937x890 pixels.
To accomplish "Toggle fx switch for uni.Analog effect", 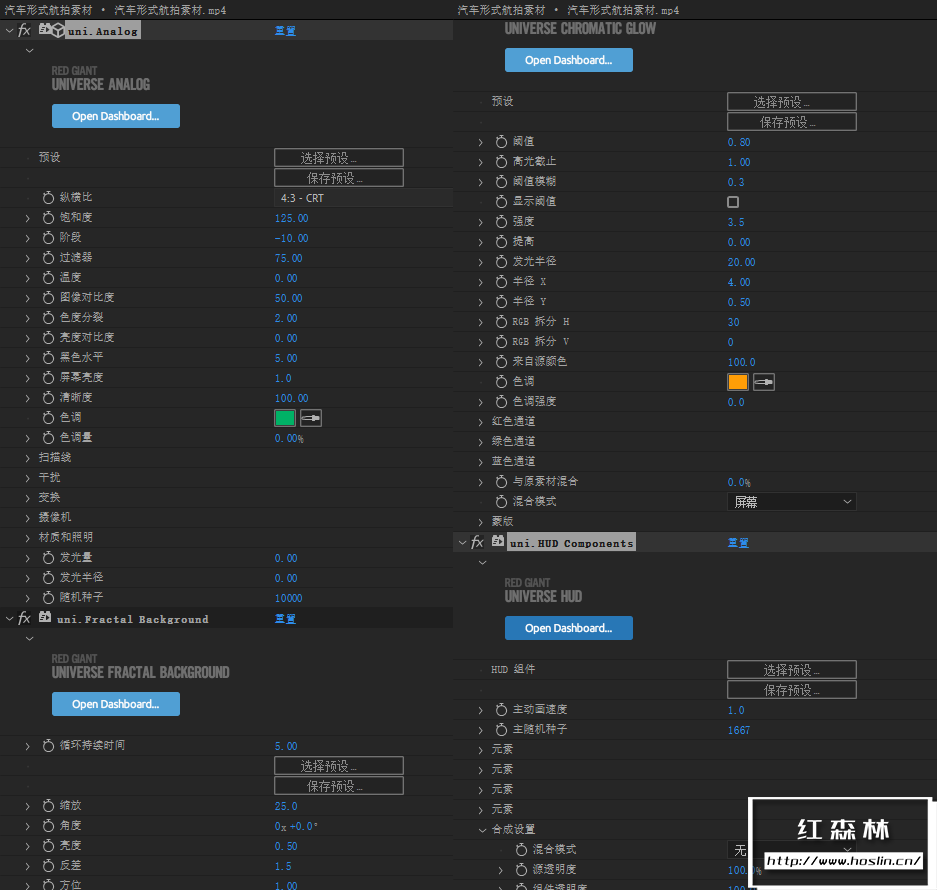I will (25, 30).
